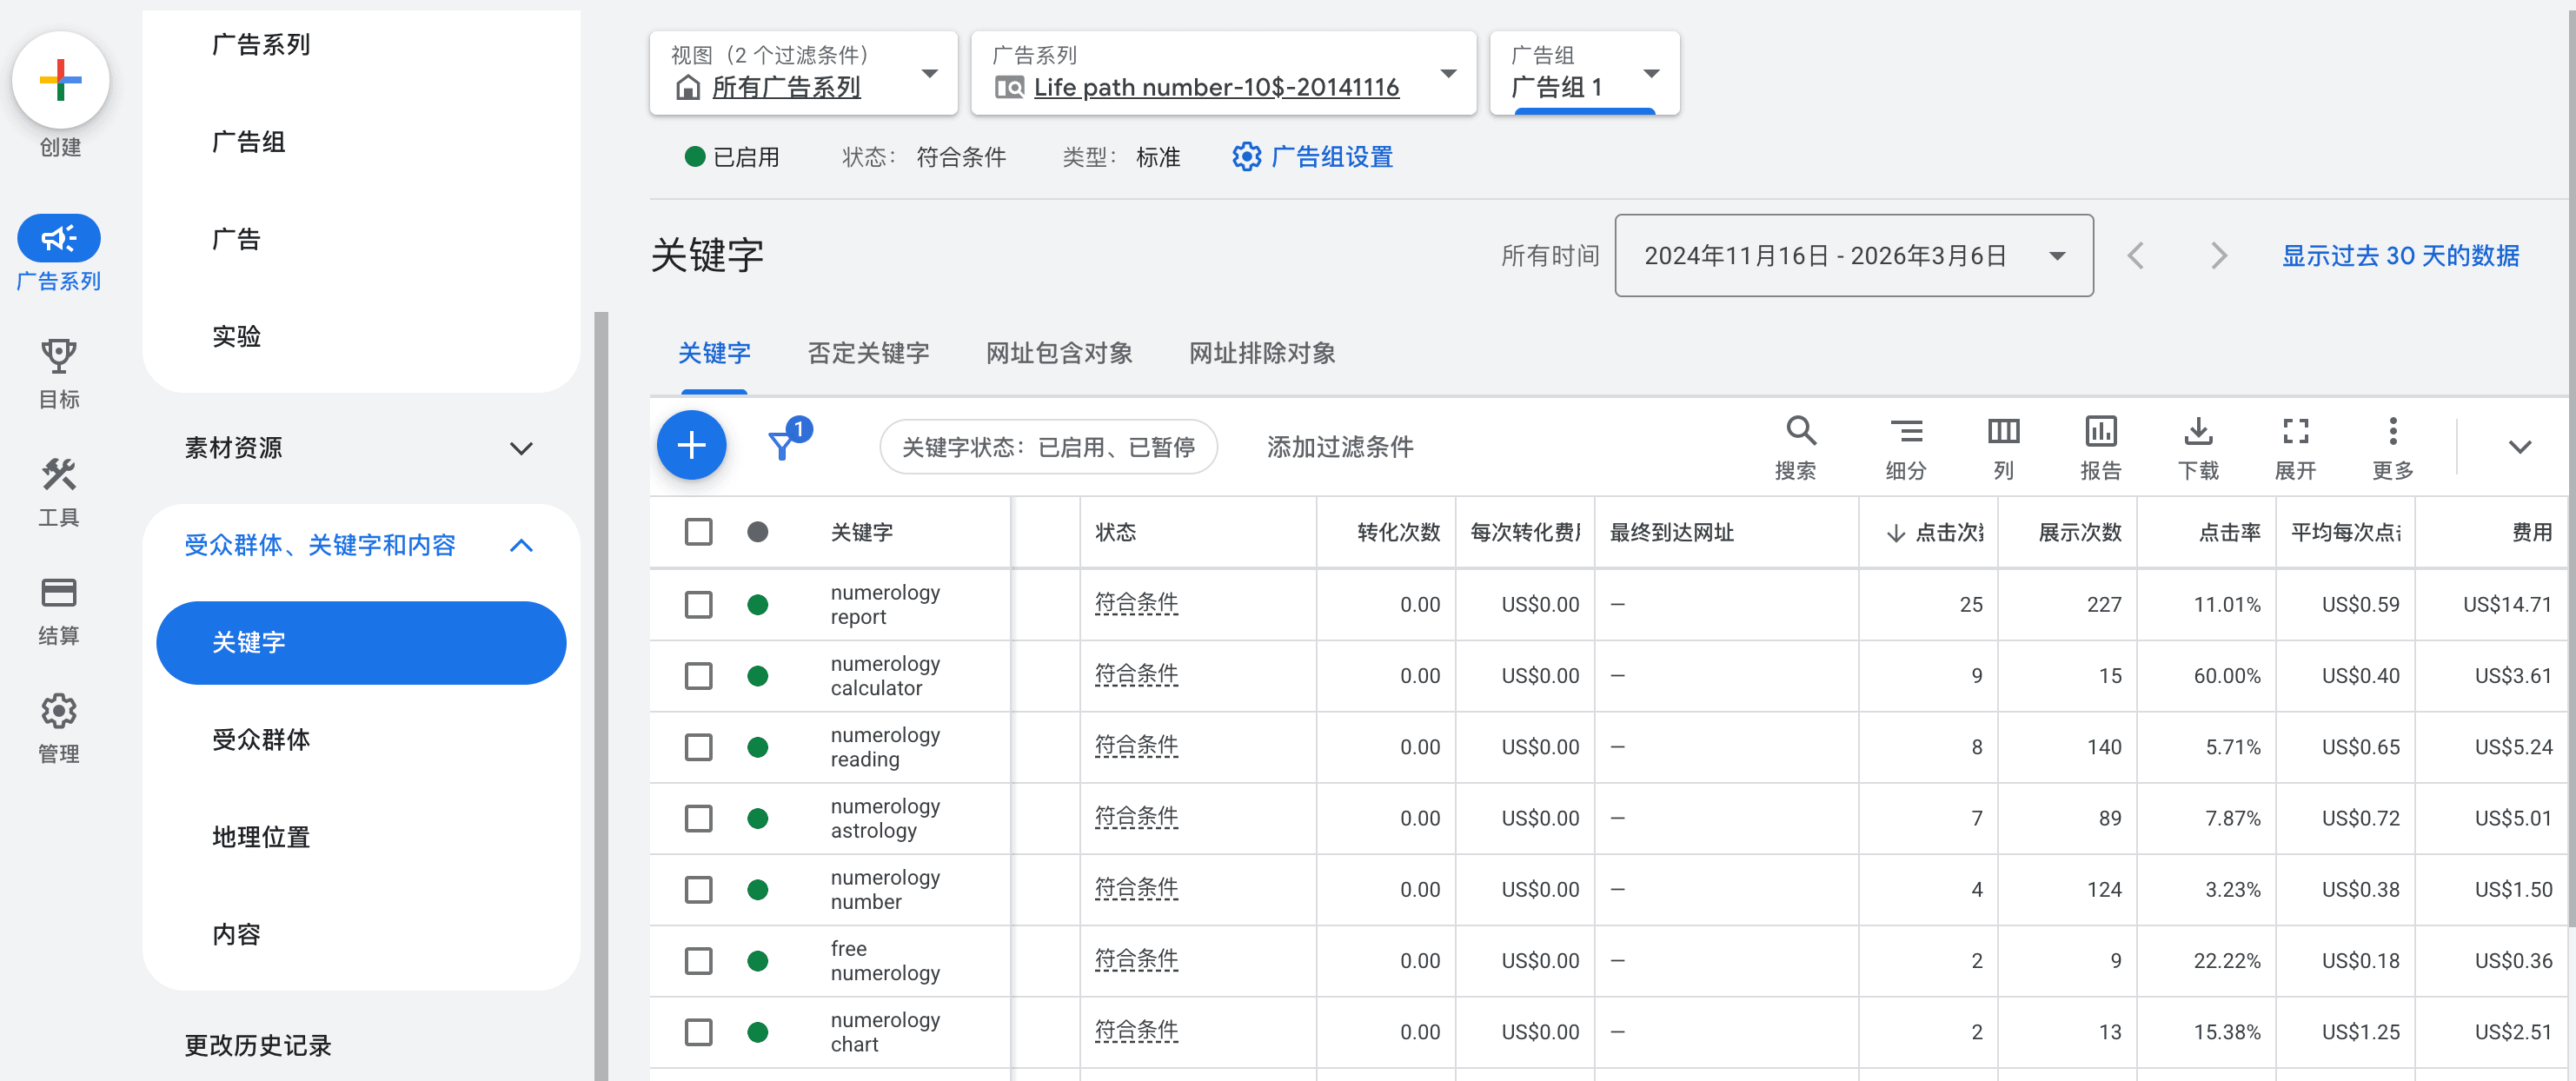Click the Search magnifier icon in table toolbar

tap(1799, 432)
